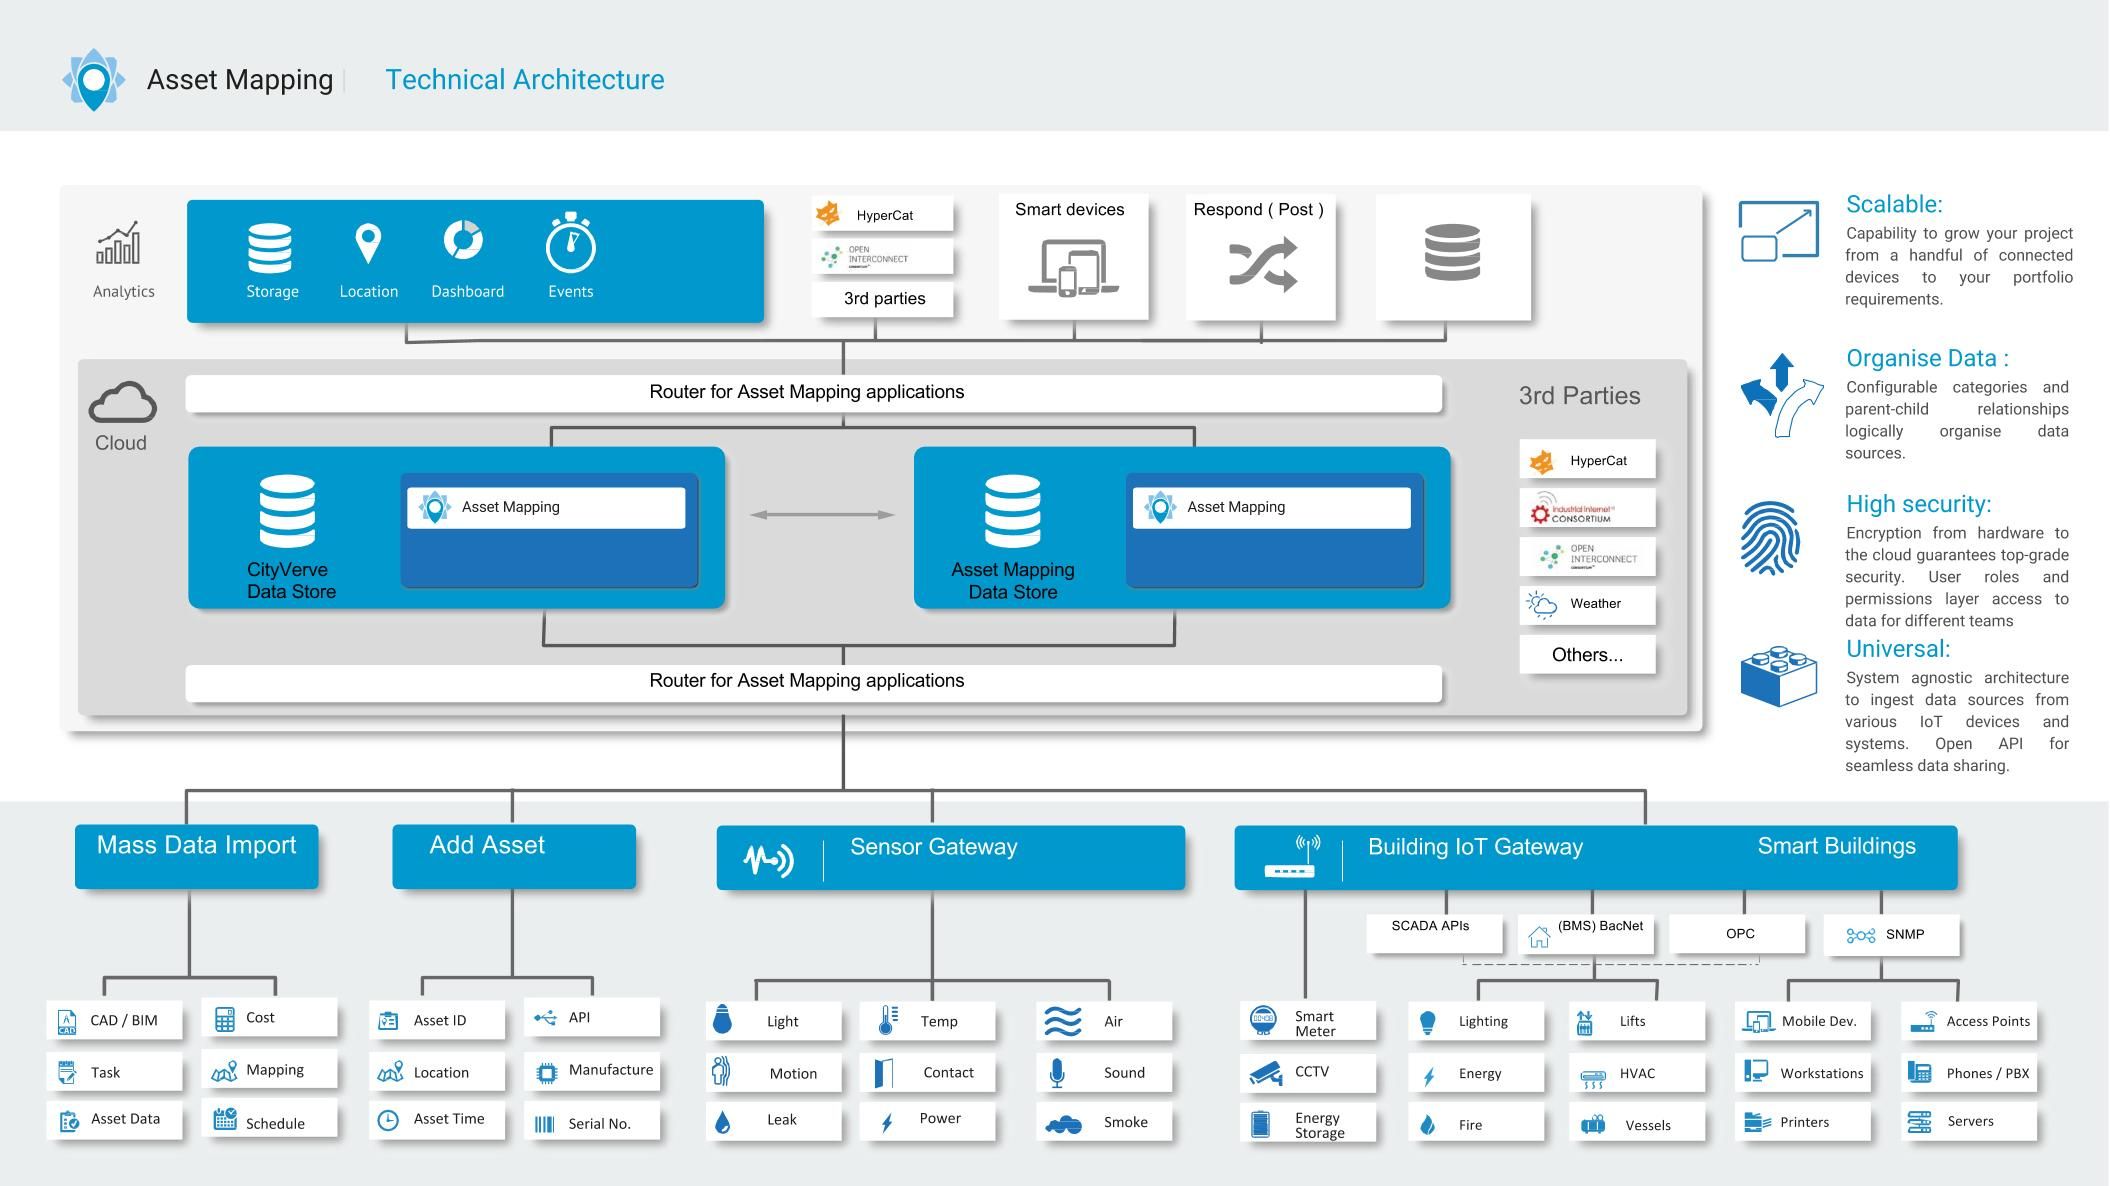2110x1186 pixels.
Task: Select the Smoke sensor item
Action: pyautogui.click(x=1103, y=1122)
